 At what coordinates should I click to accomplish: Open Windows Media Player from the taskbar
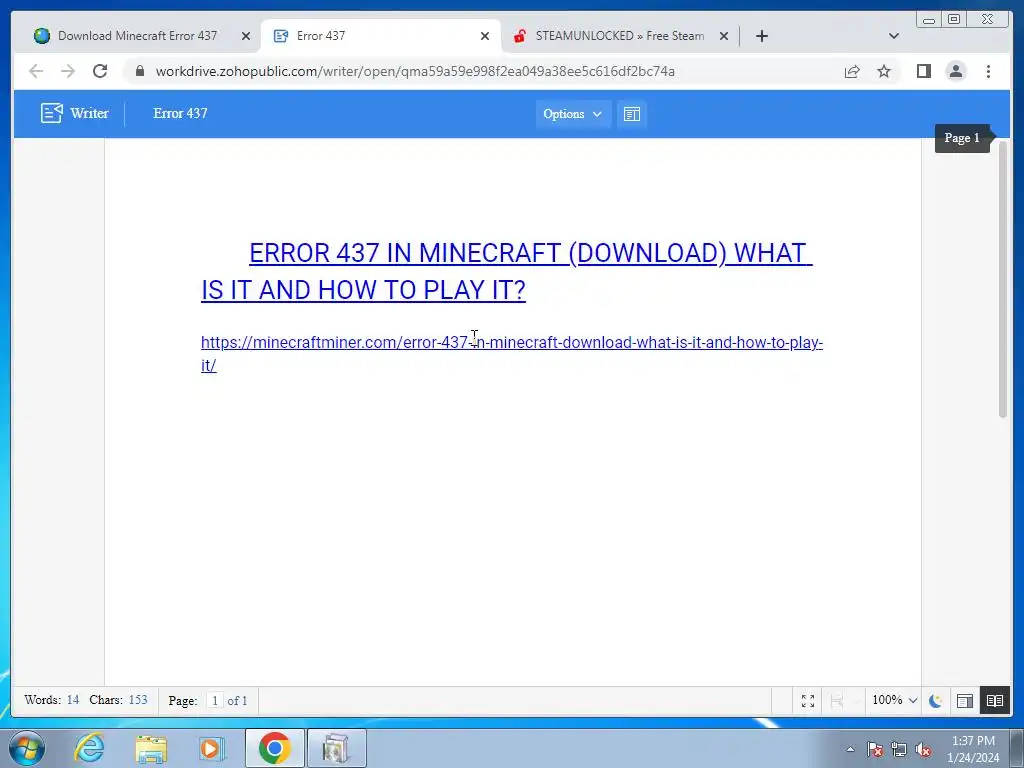tap(212, 748)
